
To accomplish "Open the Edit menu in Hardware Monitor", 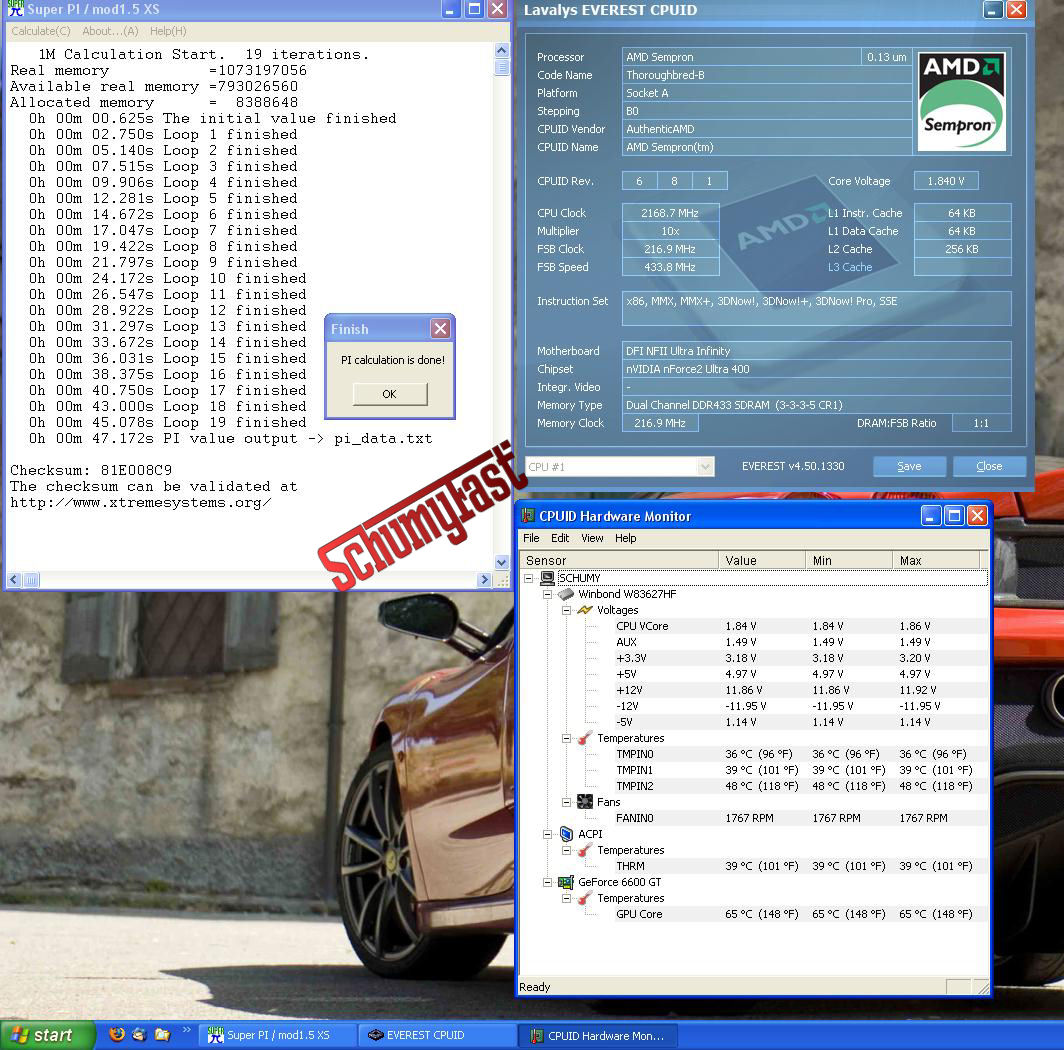I will (560, 538).
